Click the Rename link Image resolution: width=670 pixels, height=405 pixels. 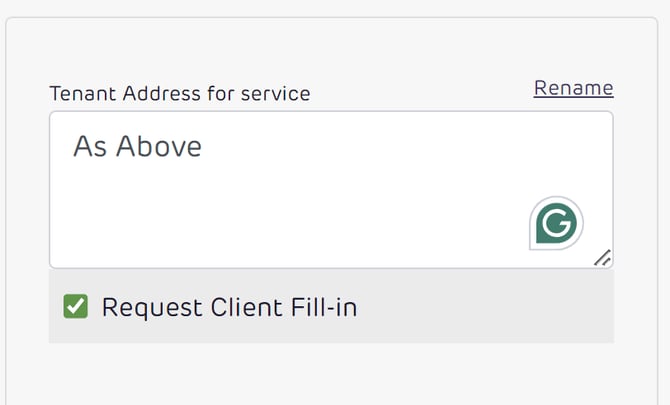pyautogui.click(x=573, y=88)
